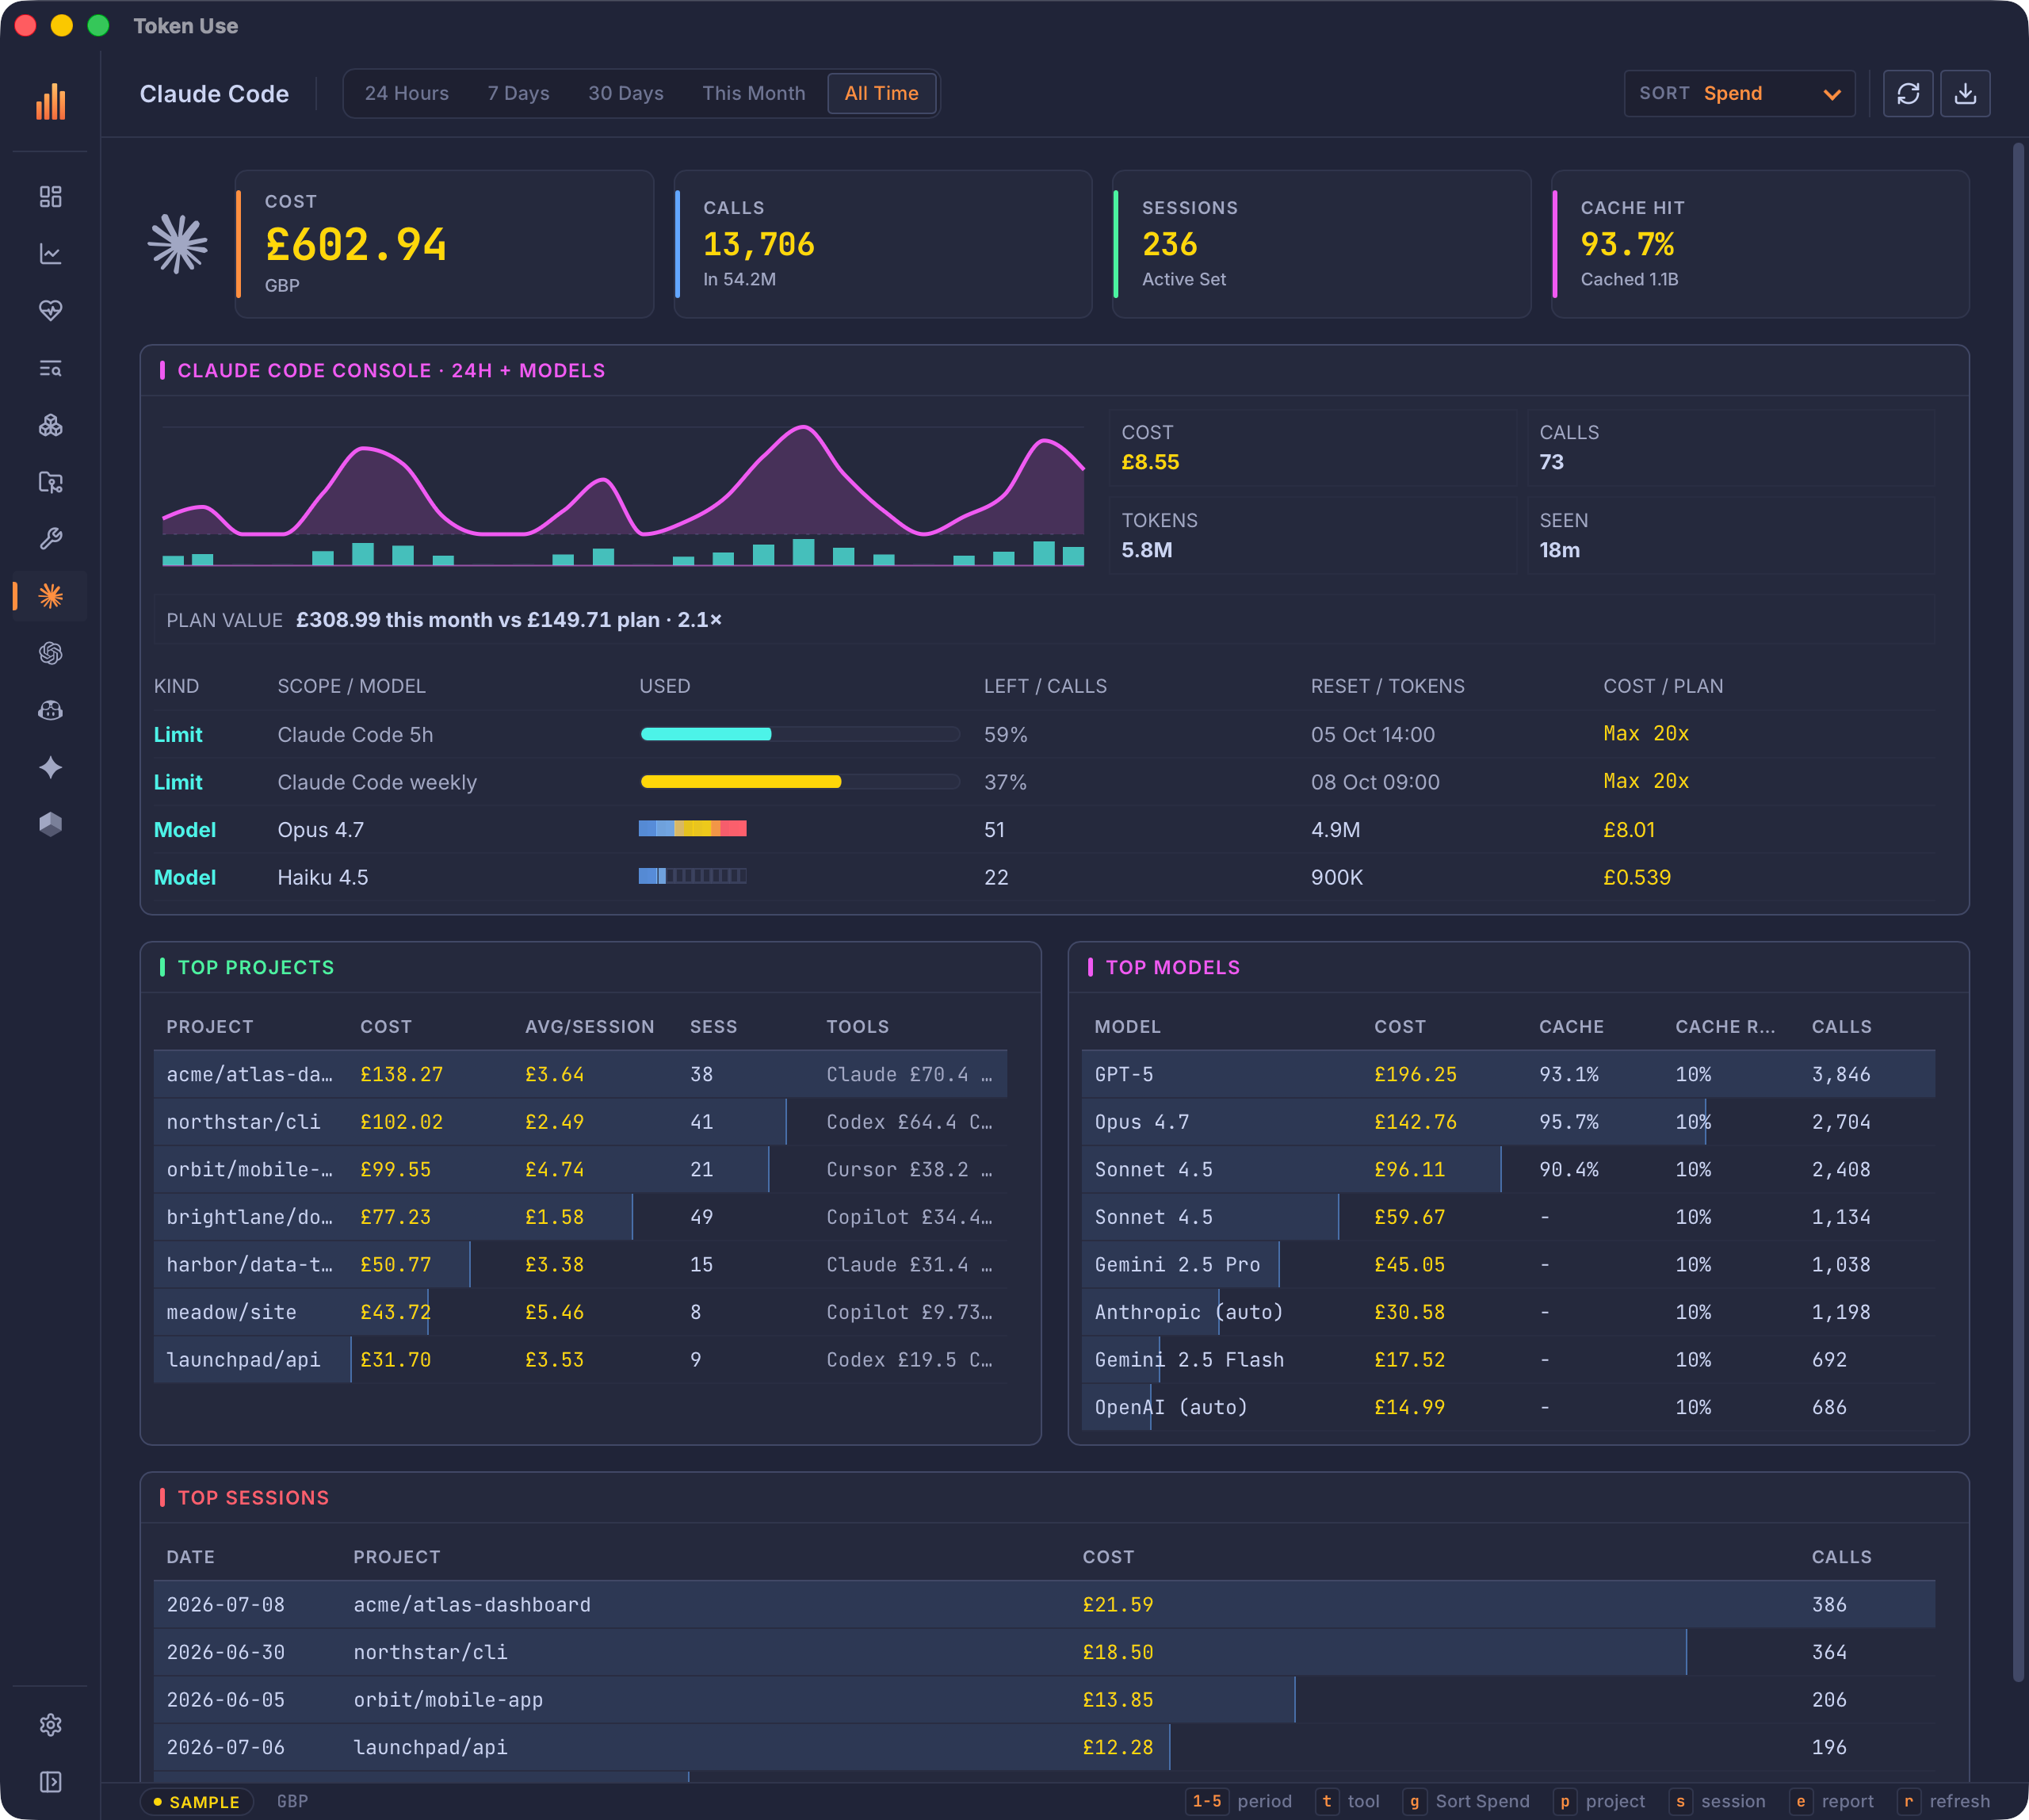Select the Anthropic (auto) model row
The width and height of the screenshot is (2029, 1820).
point(1508,1312)
